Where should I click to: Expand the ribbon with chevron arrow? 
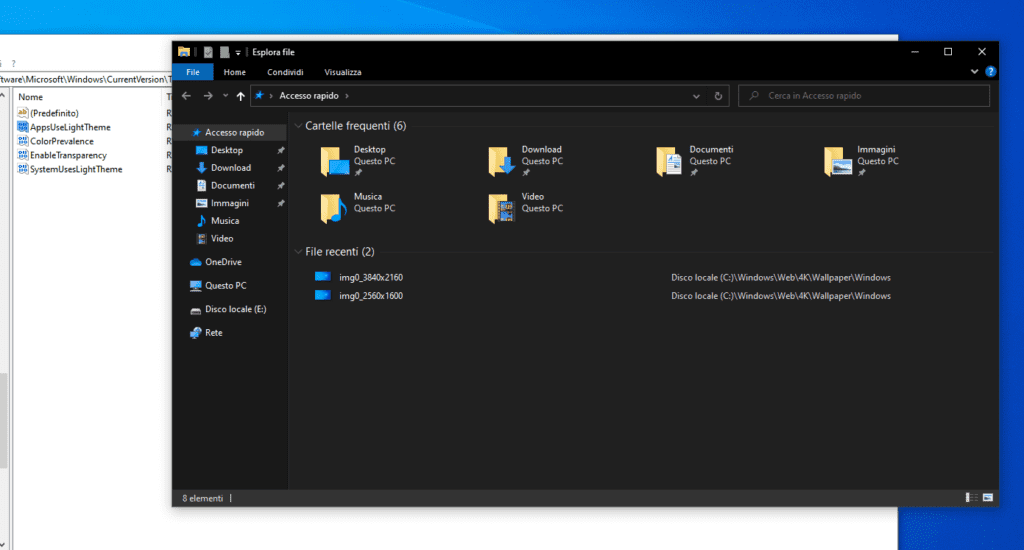(975, 72)
